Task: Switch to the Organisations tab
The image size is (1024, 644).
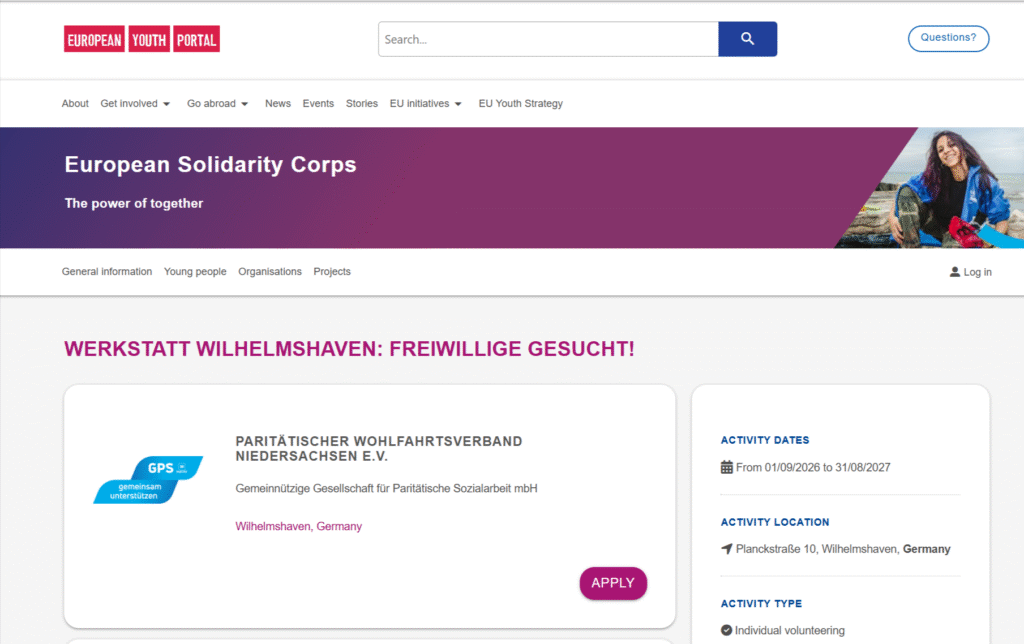Action: pos(270,272)
